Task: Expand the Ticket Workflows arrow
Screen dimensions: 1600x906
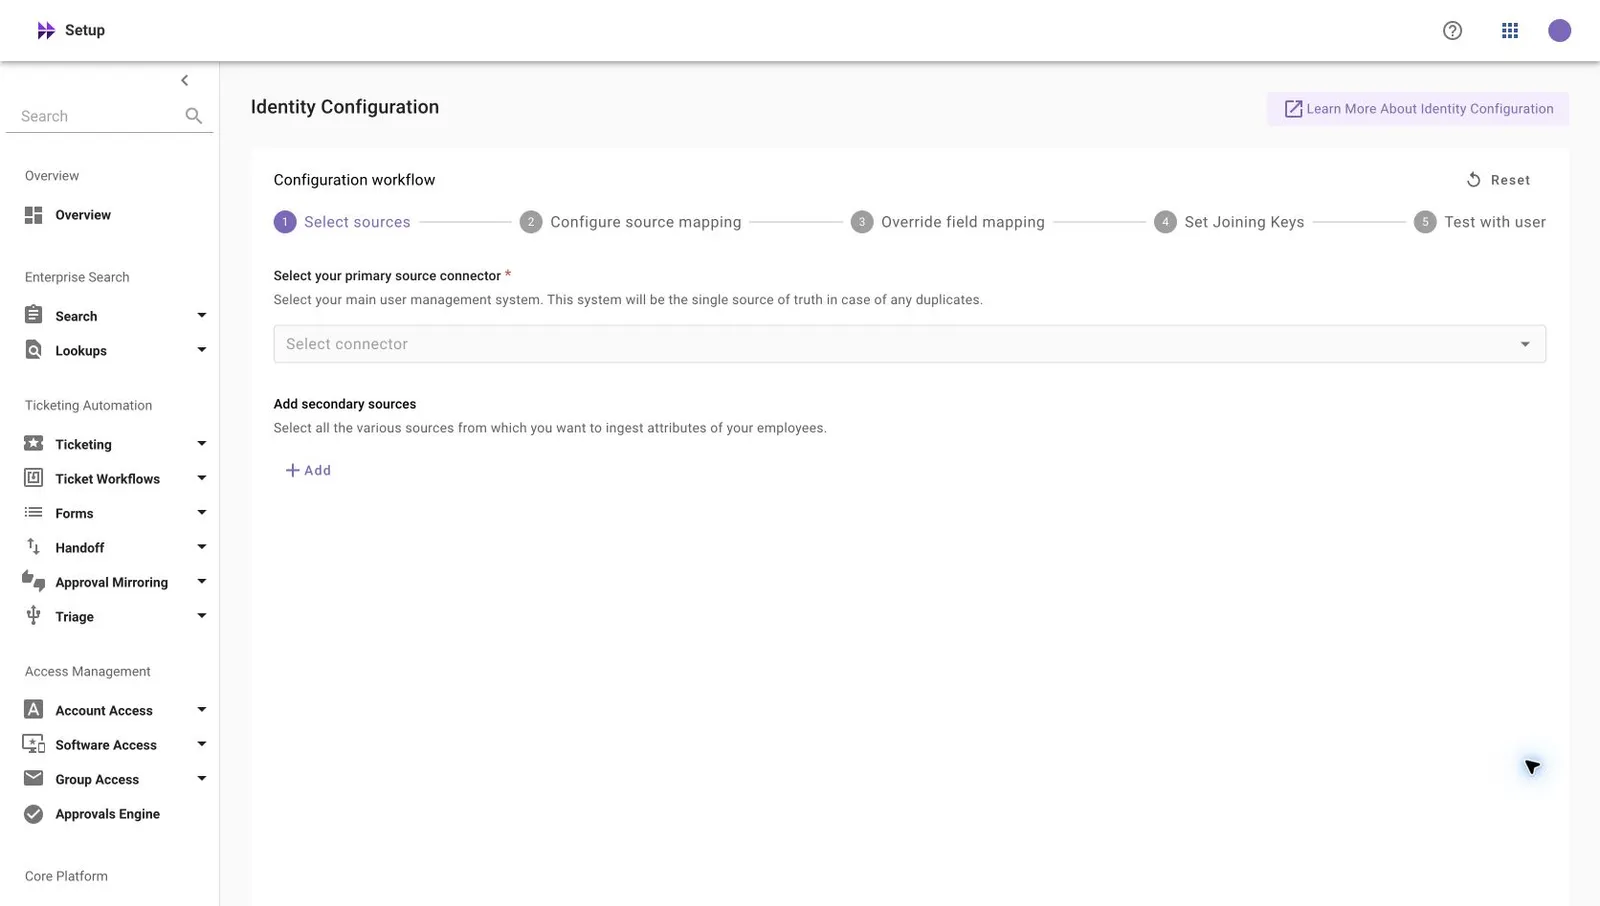Action: coord(202,478)
